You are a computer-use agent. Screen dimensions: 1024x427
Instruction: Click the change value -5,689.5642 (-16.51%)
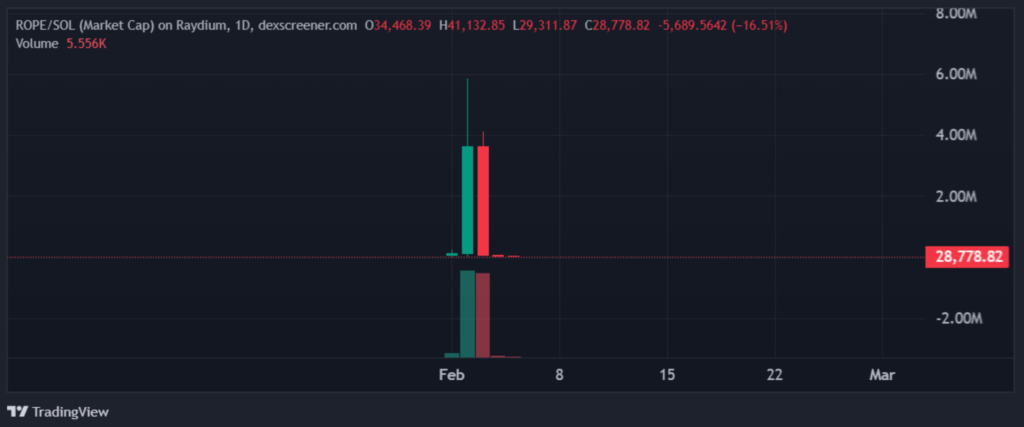(722, 25)
